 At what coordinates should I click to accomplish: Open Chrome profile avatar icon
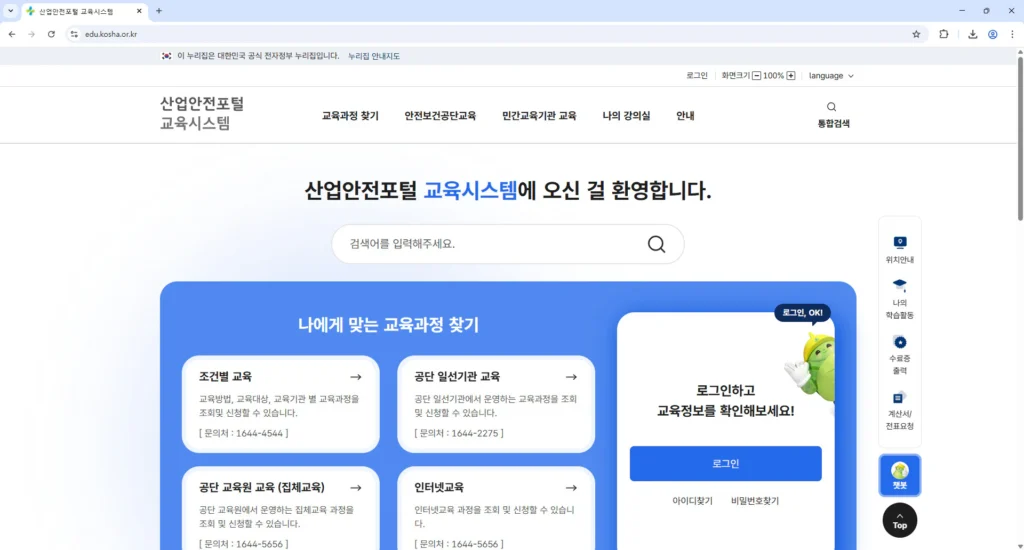tap(992, 34)
